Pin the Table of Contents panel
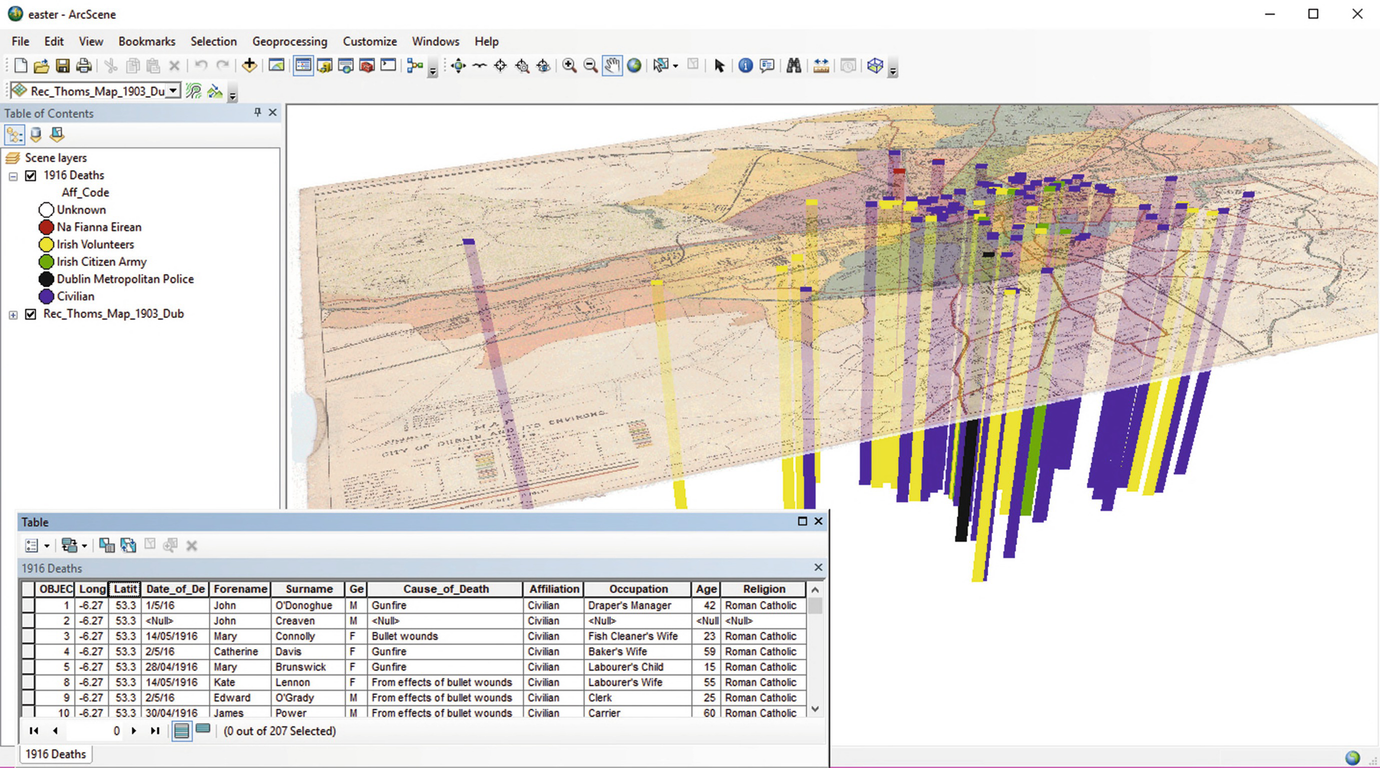The width and height of the screenshot is (1380, 768). coord(258,113)
